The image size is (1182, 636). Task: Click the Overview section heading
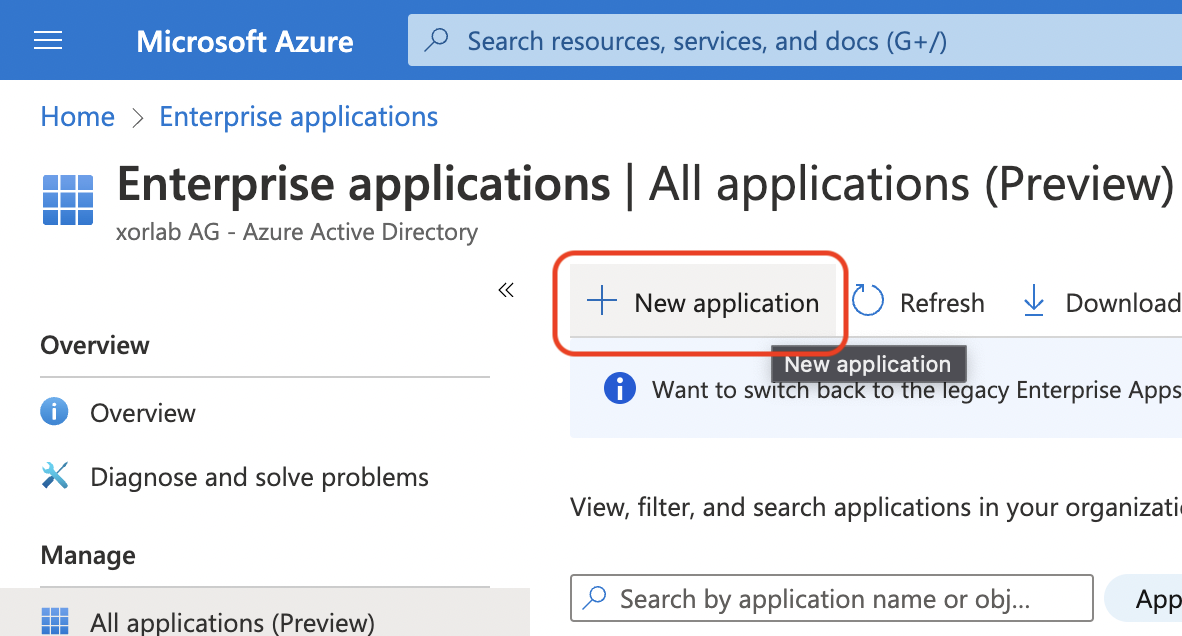pos(95,345)
